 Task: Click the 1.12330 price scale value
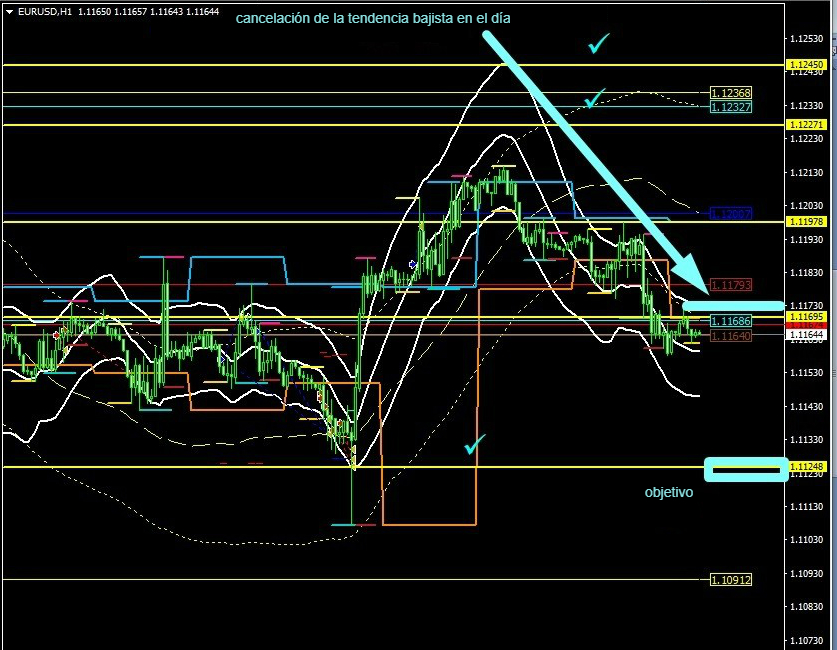(806, 106)
